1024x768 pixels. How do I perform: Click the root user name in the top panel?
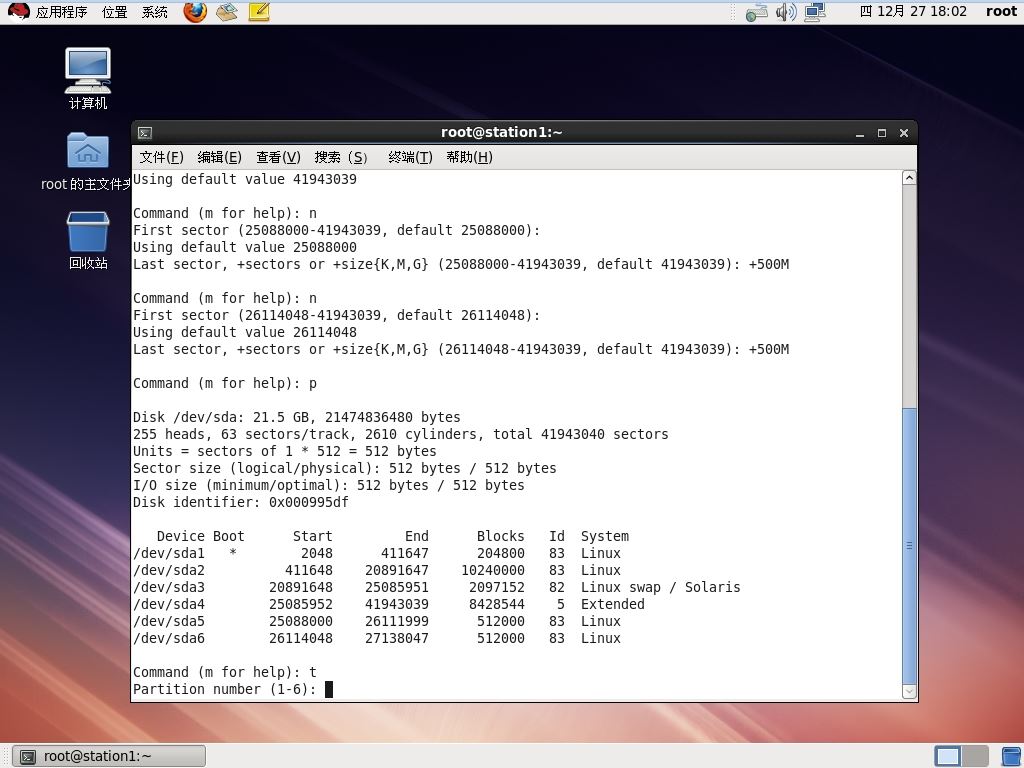pos(1001,11)
